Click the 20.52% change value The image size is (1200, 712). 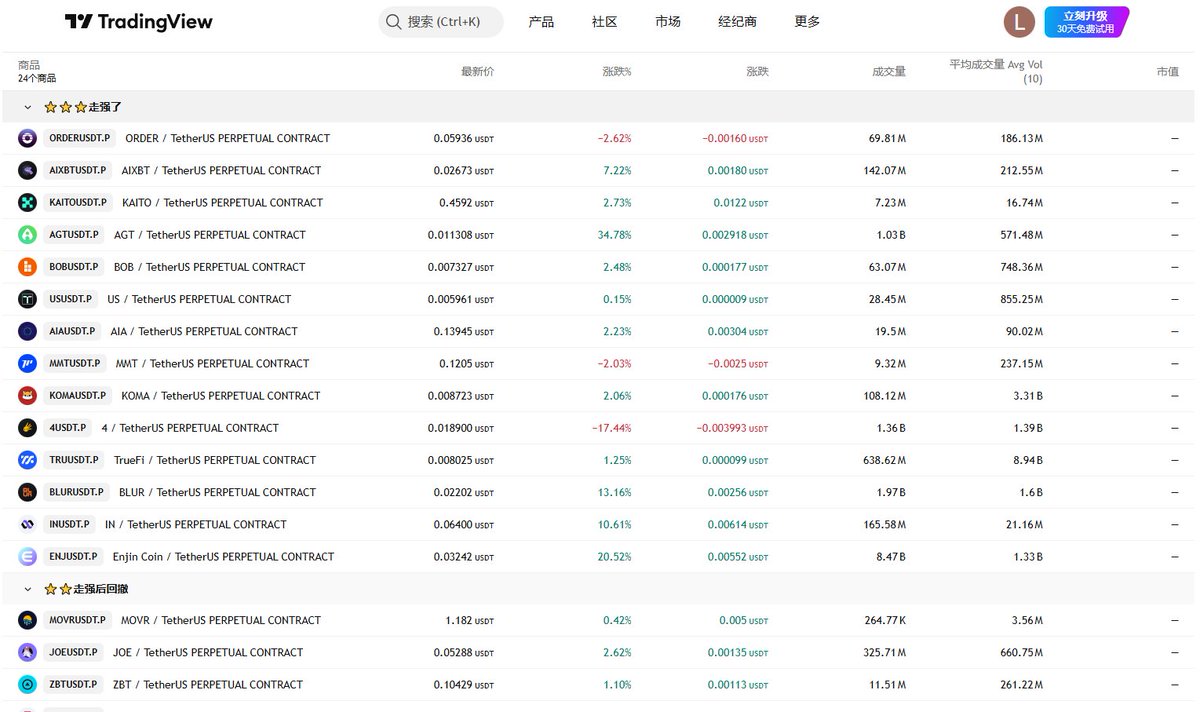(x=615, y=557)
